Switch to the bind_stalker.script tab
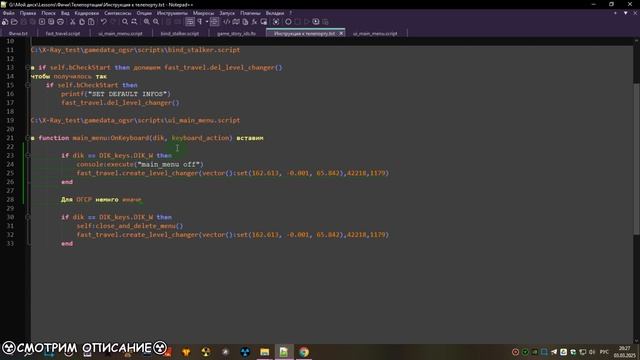The width and height of the screenshot is (640, 360). [180, 33]
